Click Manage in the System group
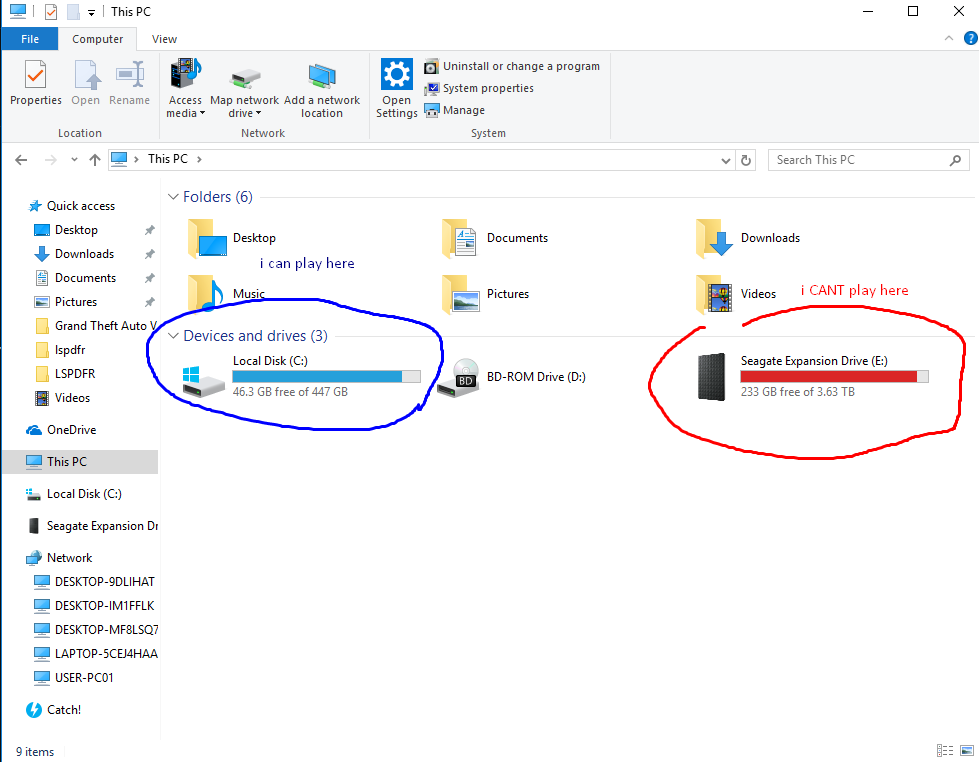 455,111
